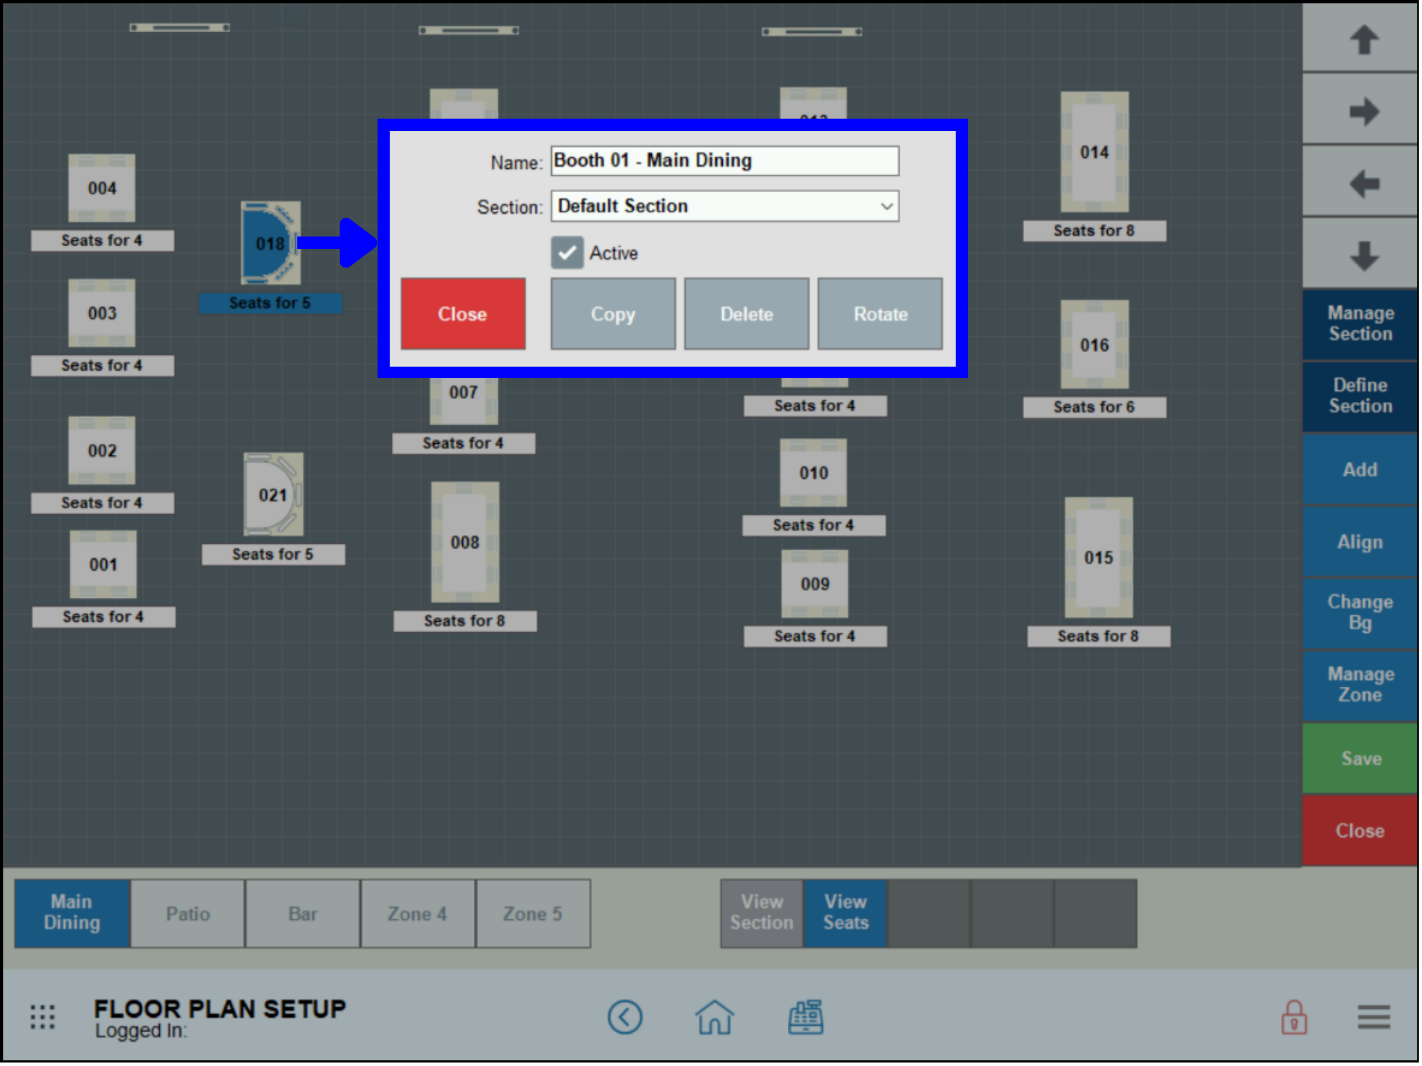Image resolution: width=1422 pixels, height=1066 pixels.
Task: Switch to the Patio tab
Action: coord(187,913)
